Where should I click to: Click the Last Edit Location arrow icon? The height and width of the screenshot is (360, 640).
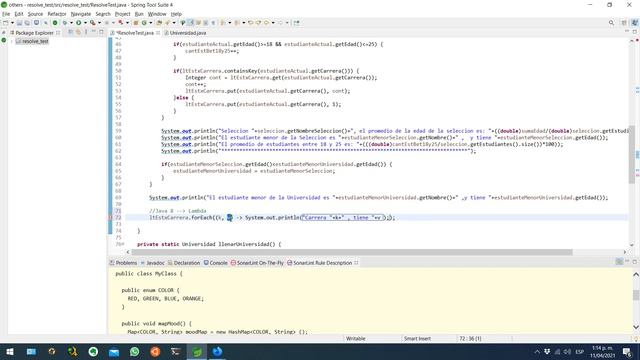[251, 23]
